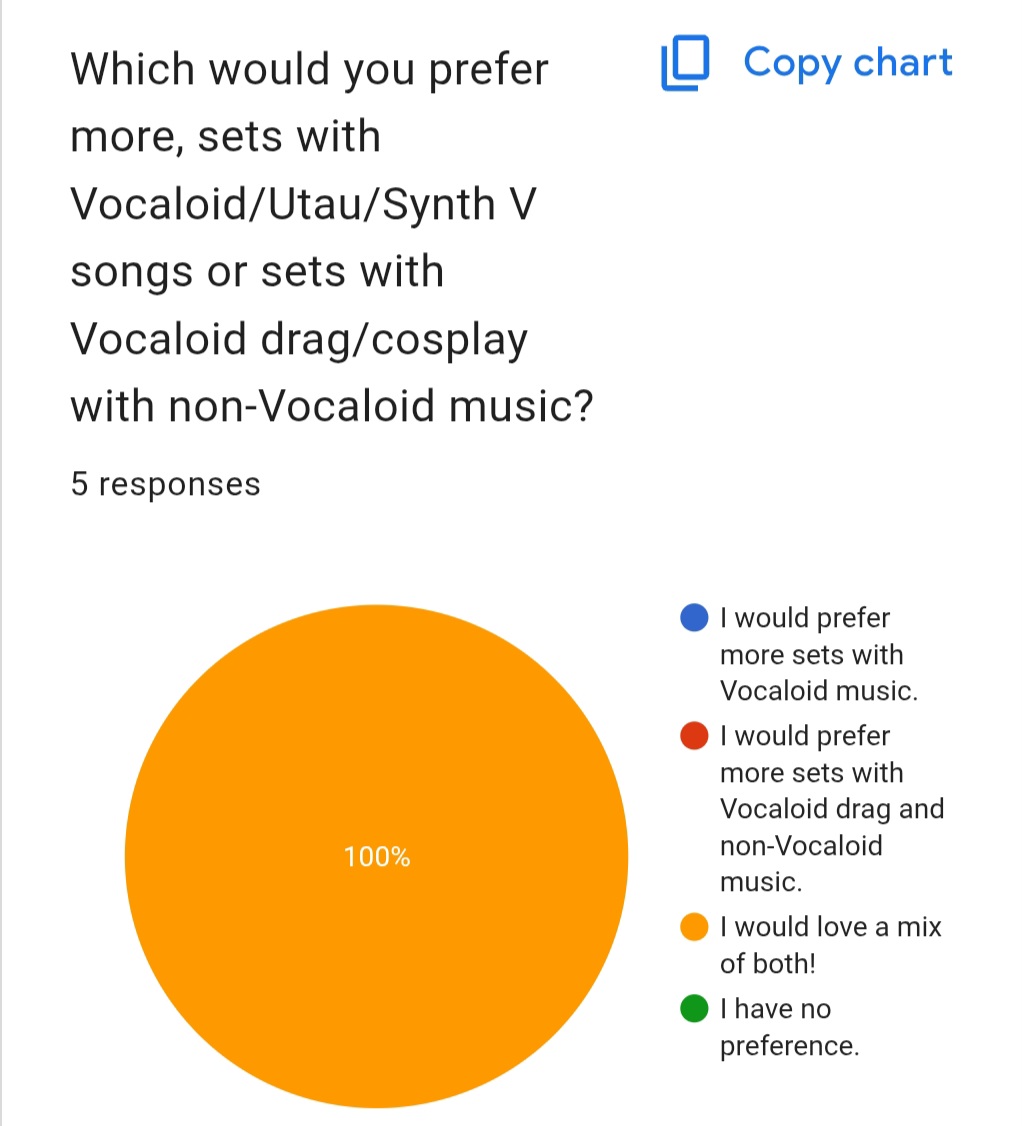
Task: Click legend text 'Vocaloid drag and non-Vocaloid music.'
Action: pyautogui.click(x=832, y=845)
